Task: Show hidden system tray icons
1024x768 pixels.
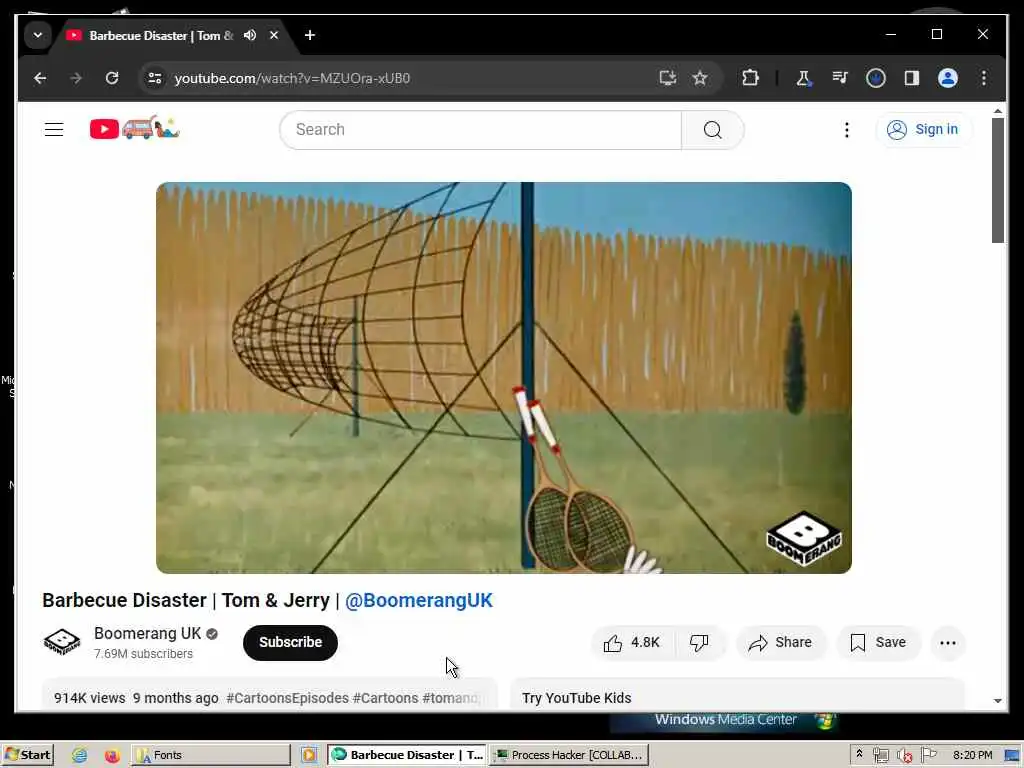Action: (x=859, y=754)
